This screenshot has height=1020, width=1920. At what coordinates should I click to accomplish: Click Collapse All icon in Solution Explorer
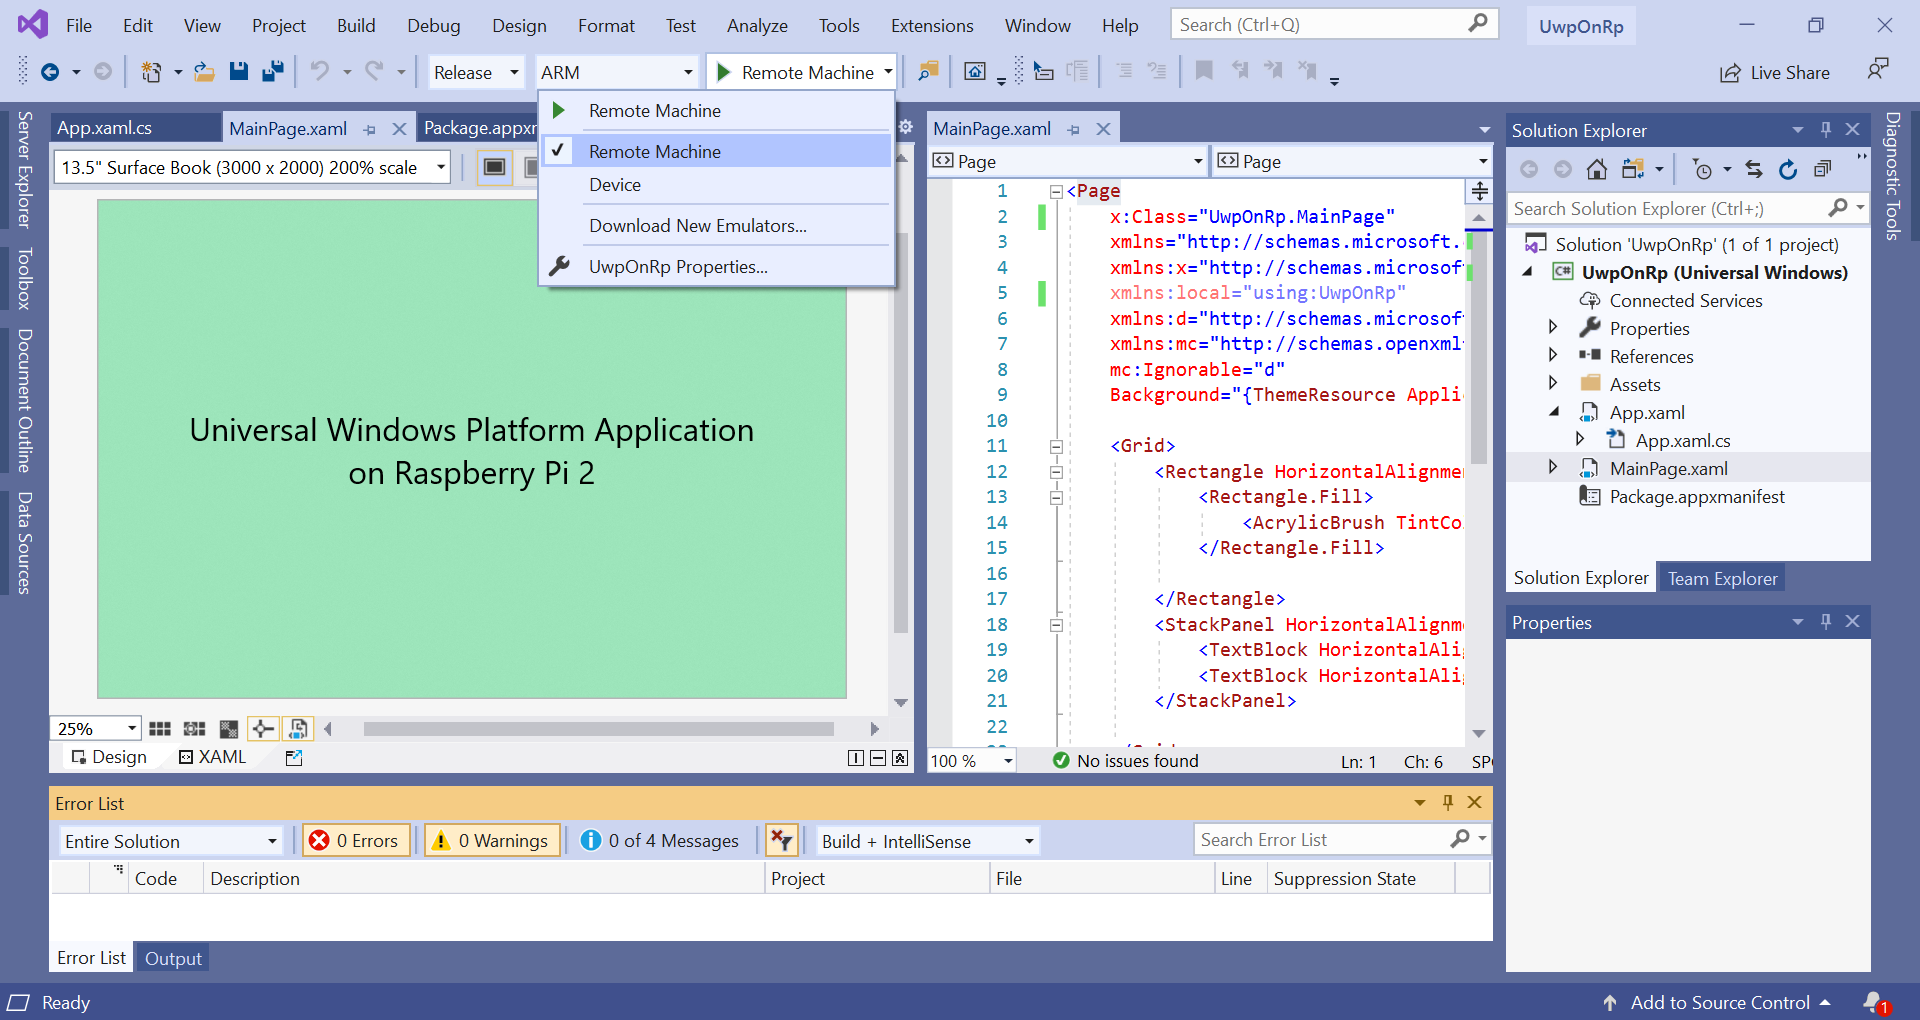(x=1823, y=170)
